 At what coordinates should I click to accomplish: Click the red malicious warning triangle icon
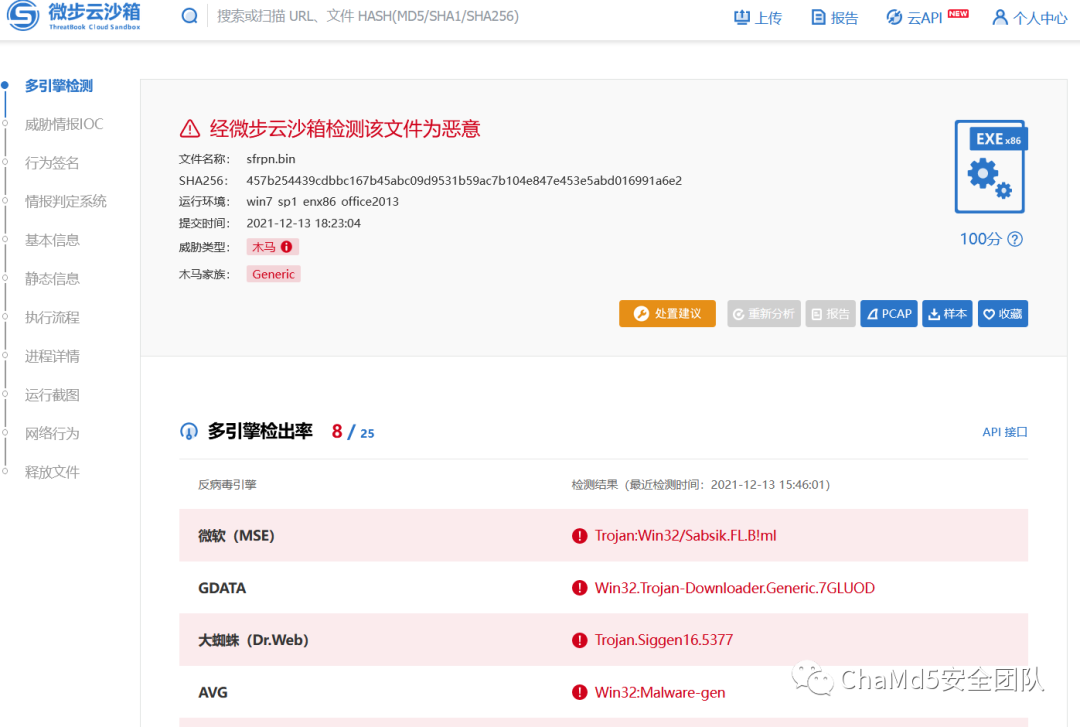pyautogui.click(x=190, y=129)
